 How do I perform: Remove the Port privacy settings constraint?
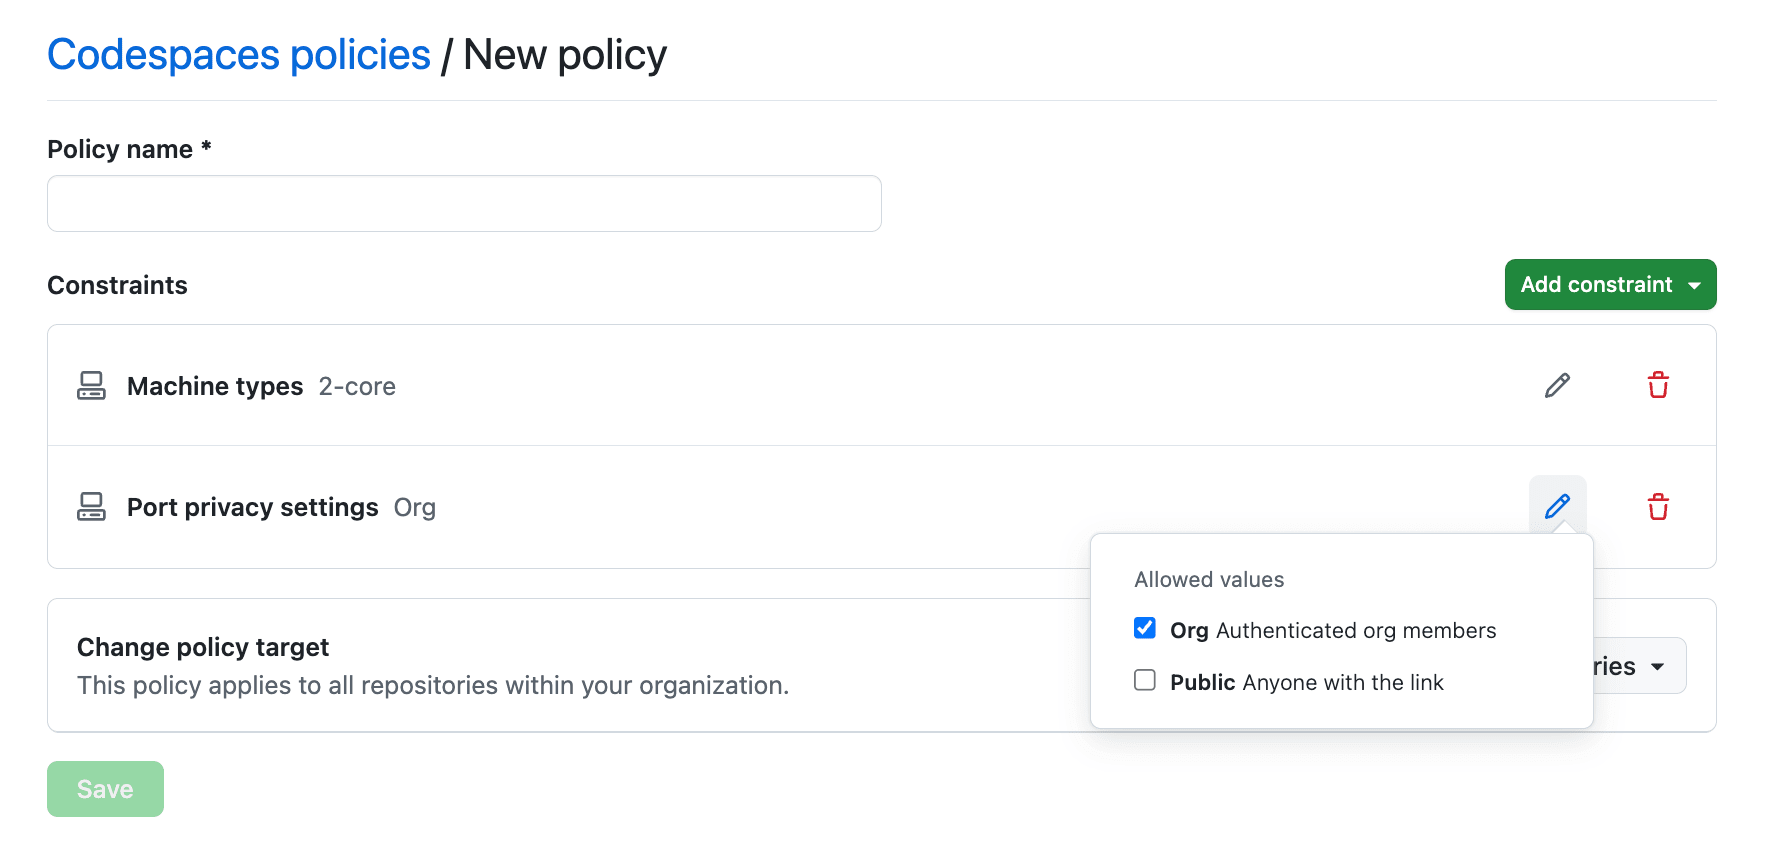click(1658, 507)
